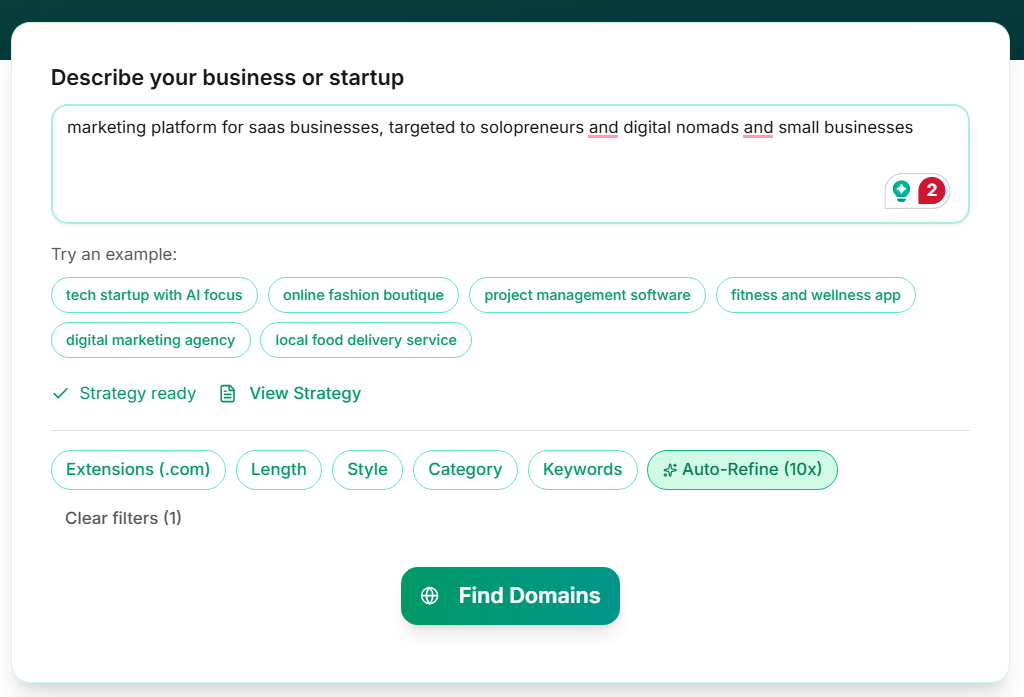Open View Strategy
The image size is (1024, 697).
(304, 393)
